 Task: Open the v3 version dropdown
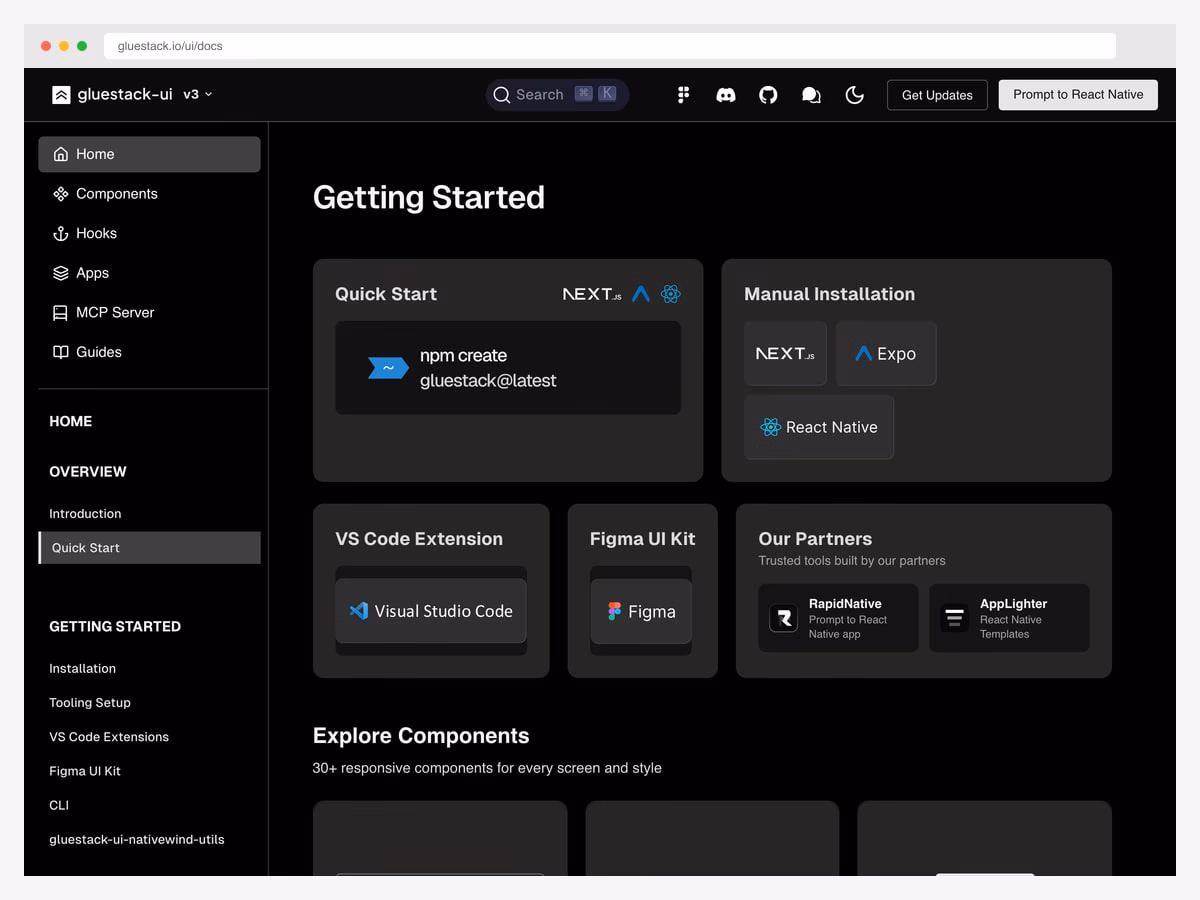(197, 94)
